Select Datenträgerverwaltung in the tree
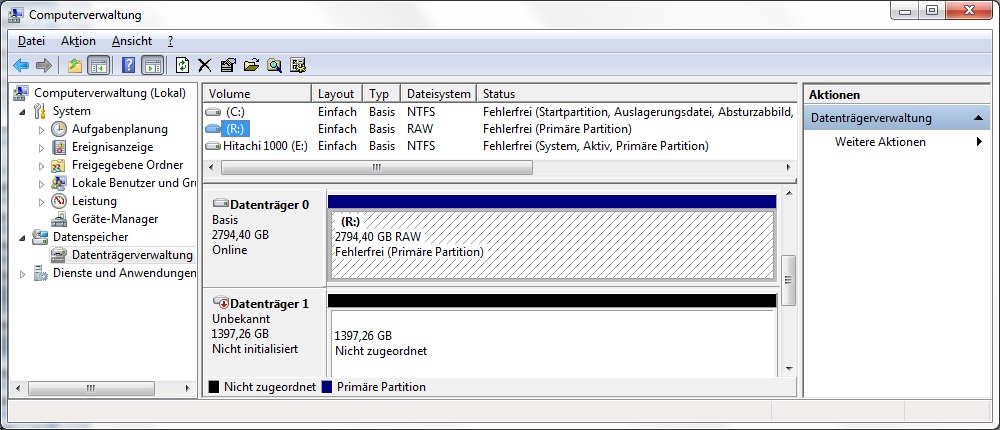 coord(132,255)
